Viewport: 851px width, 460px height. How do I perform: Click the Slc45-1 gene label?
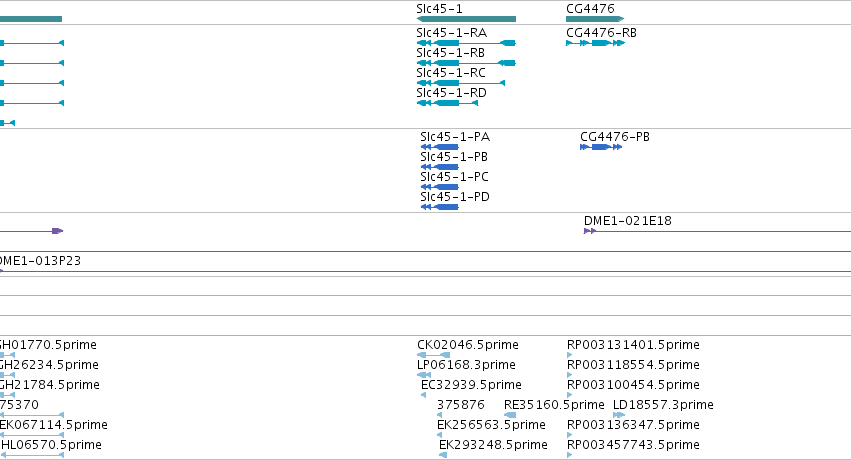pos(439,9)
